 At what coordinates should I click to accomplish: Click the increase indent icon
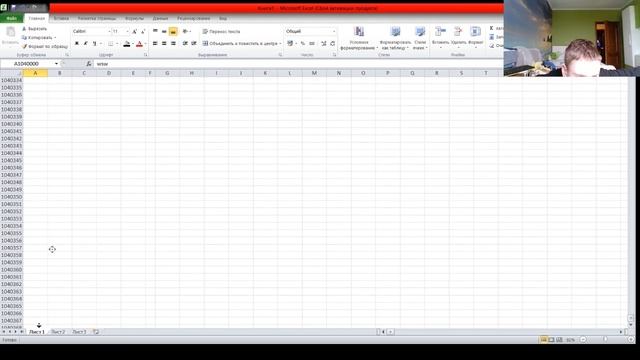tap(194, 43)
